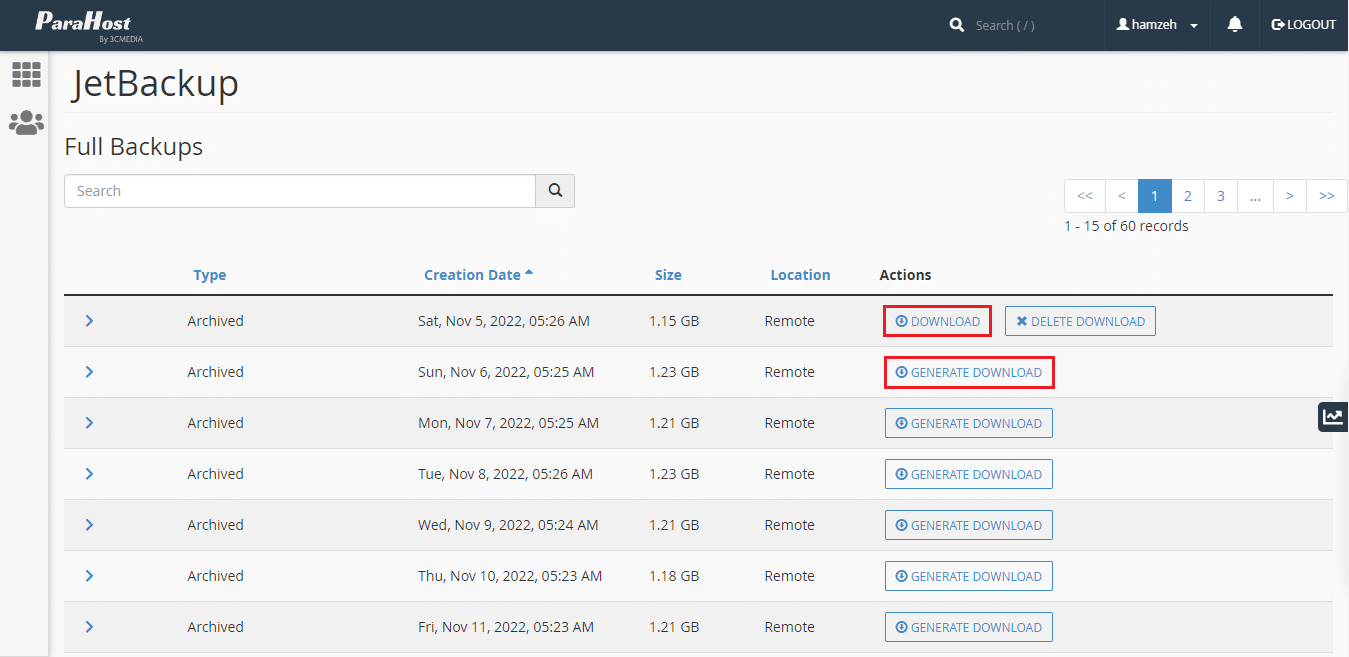Expand the Nov 11, 2022 backup row
This screenshot has width=1349, height=657.
89,627
